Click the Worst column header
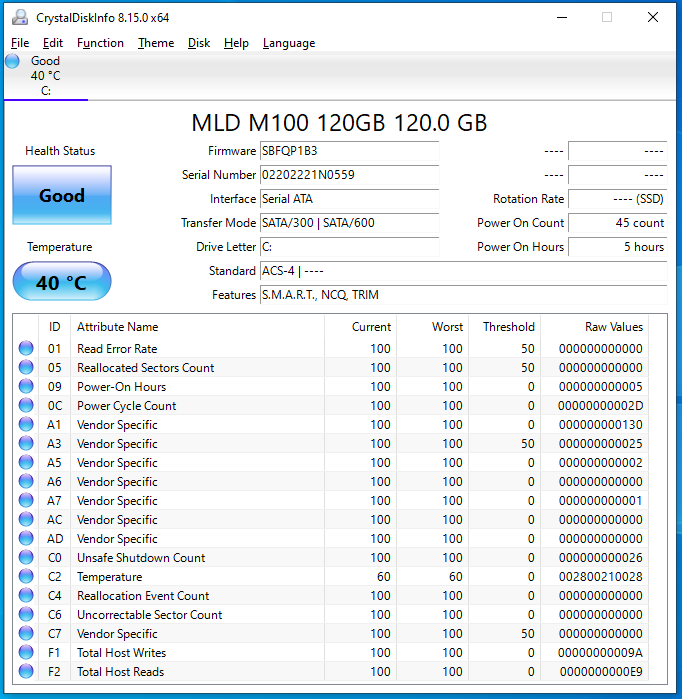682x699 pixels. (x=432, y=327)
